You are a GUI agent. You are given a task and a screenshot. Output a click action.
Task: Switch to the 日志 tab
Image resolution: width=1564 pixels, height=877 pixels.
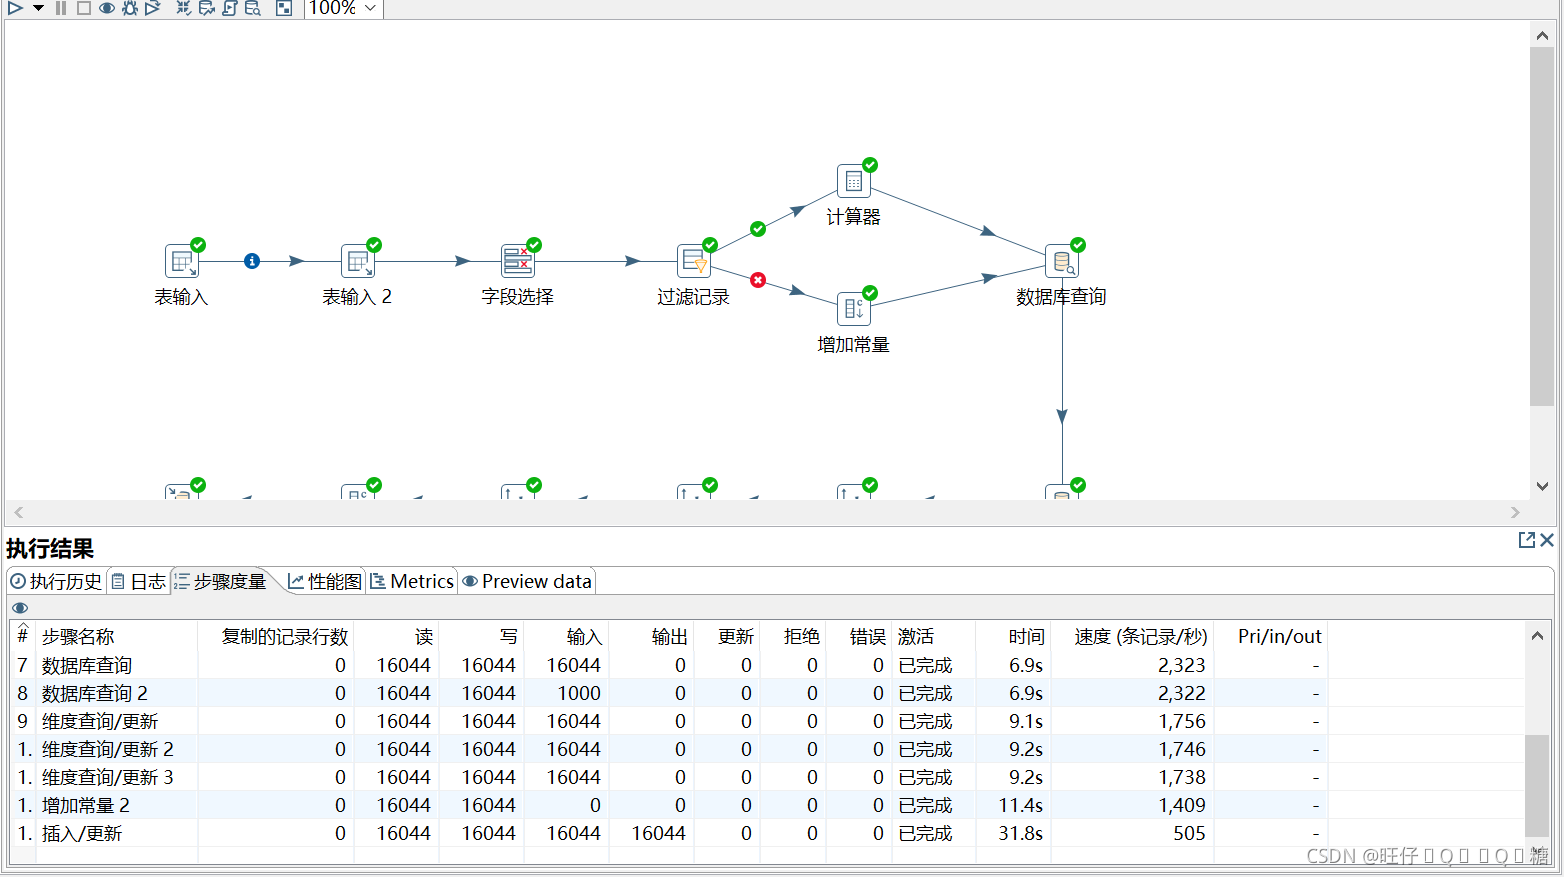tap(138, 581)
